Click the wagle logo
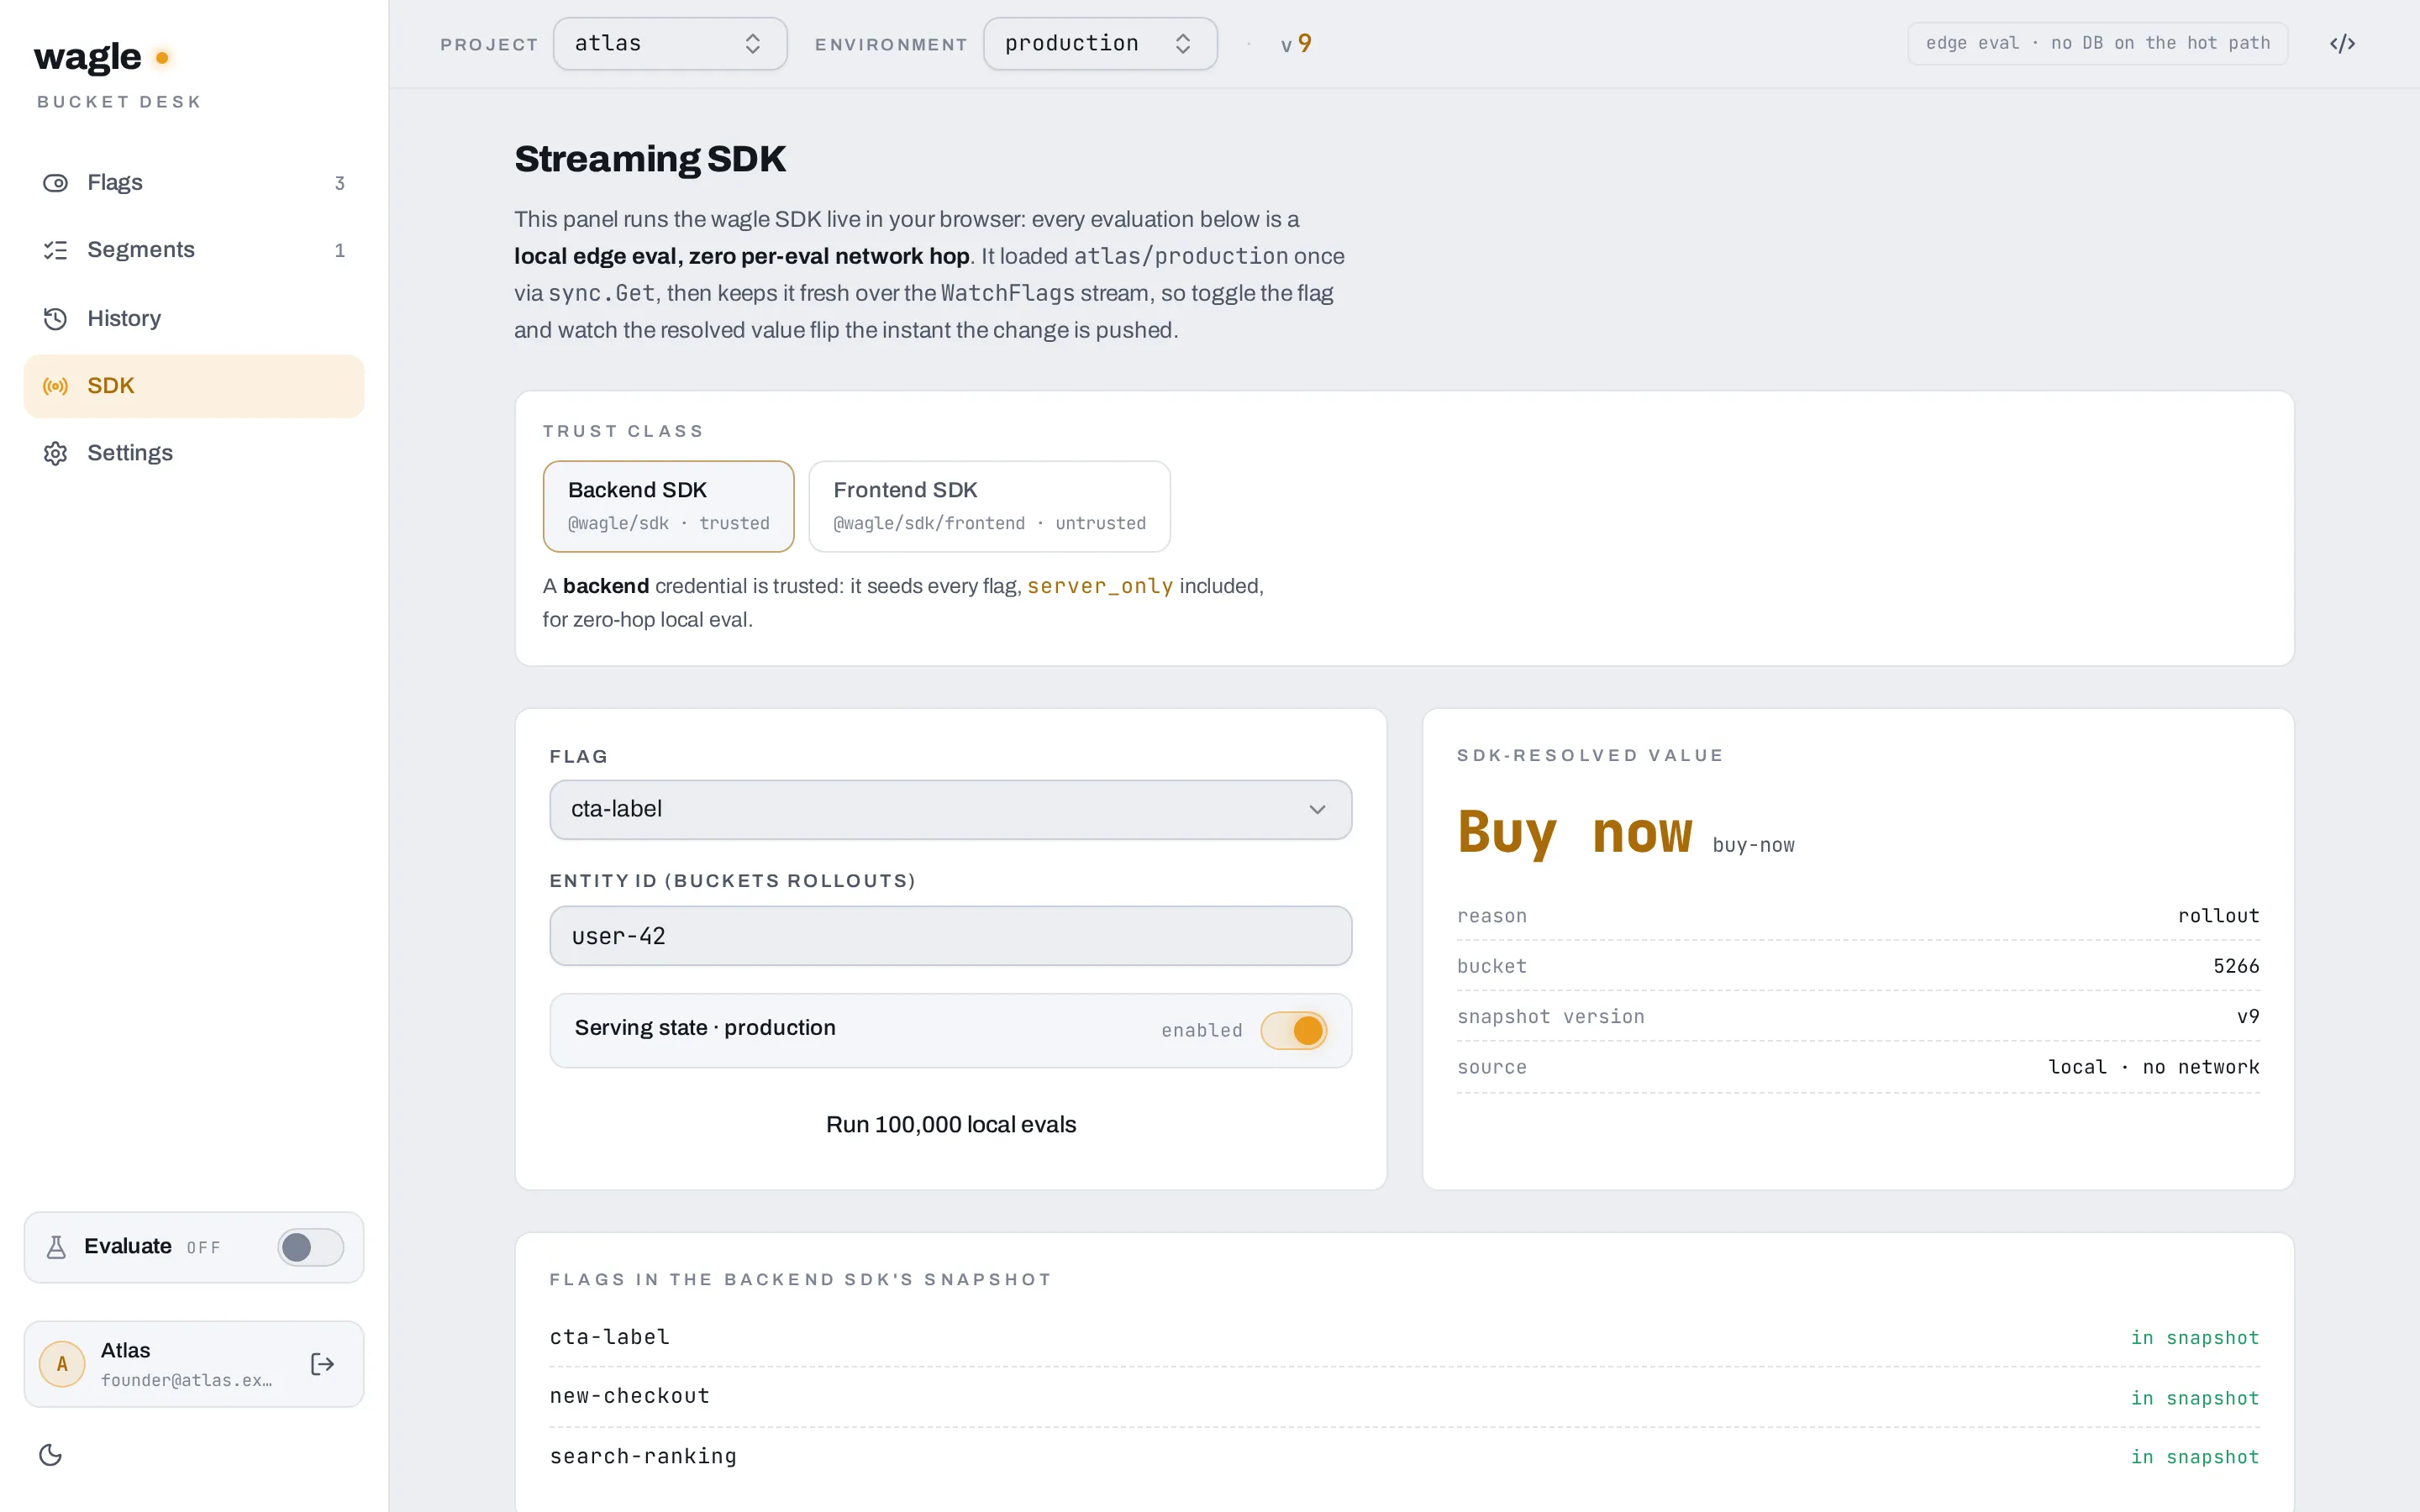Image resolution: width=2420 pixels, height=1512 pixels. [102, 57]
